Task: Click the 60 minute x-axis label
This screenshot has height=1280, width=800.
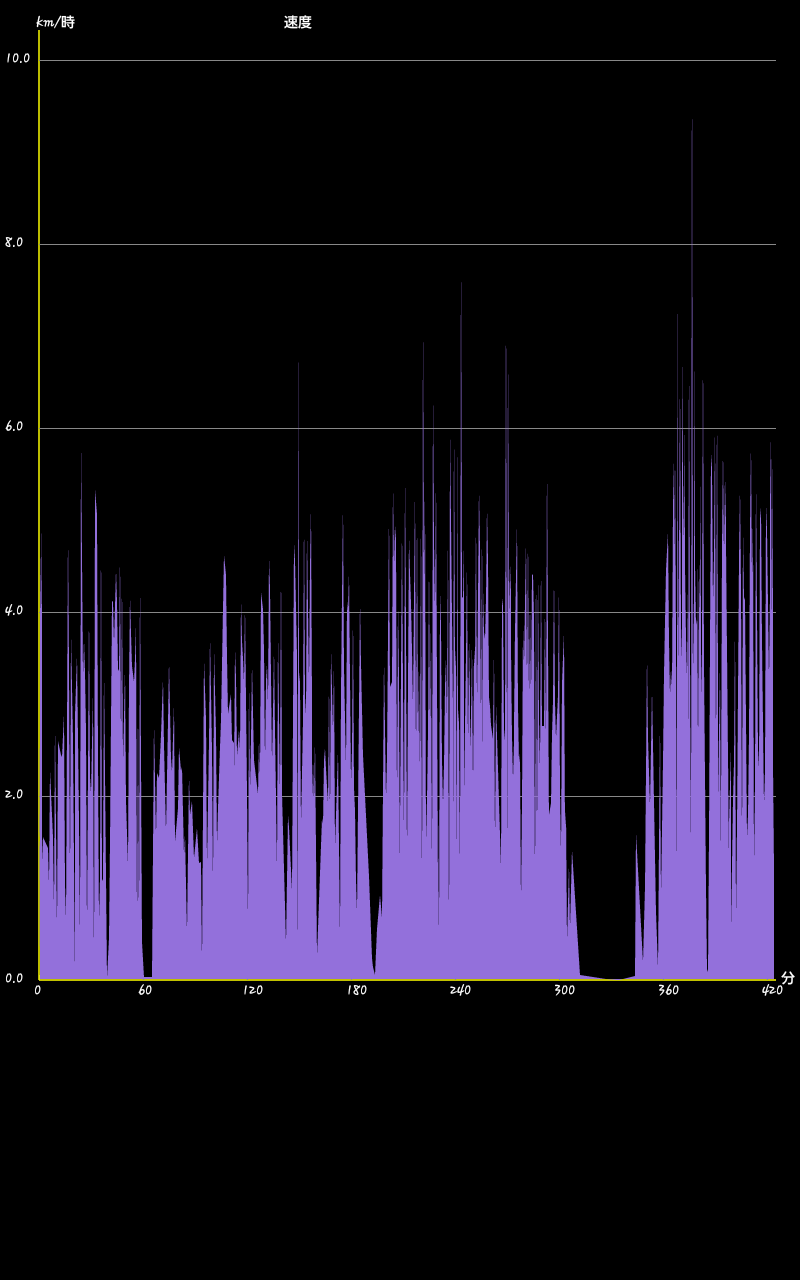Action: [x=145, y=990]
